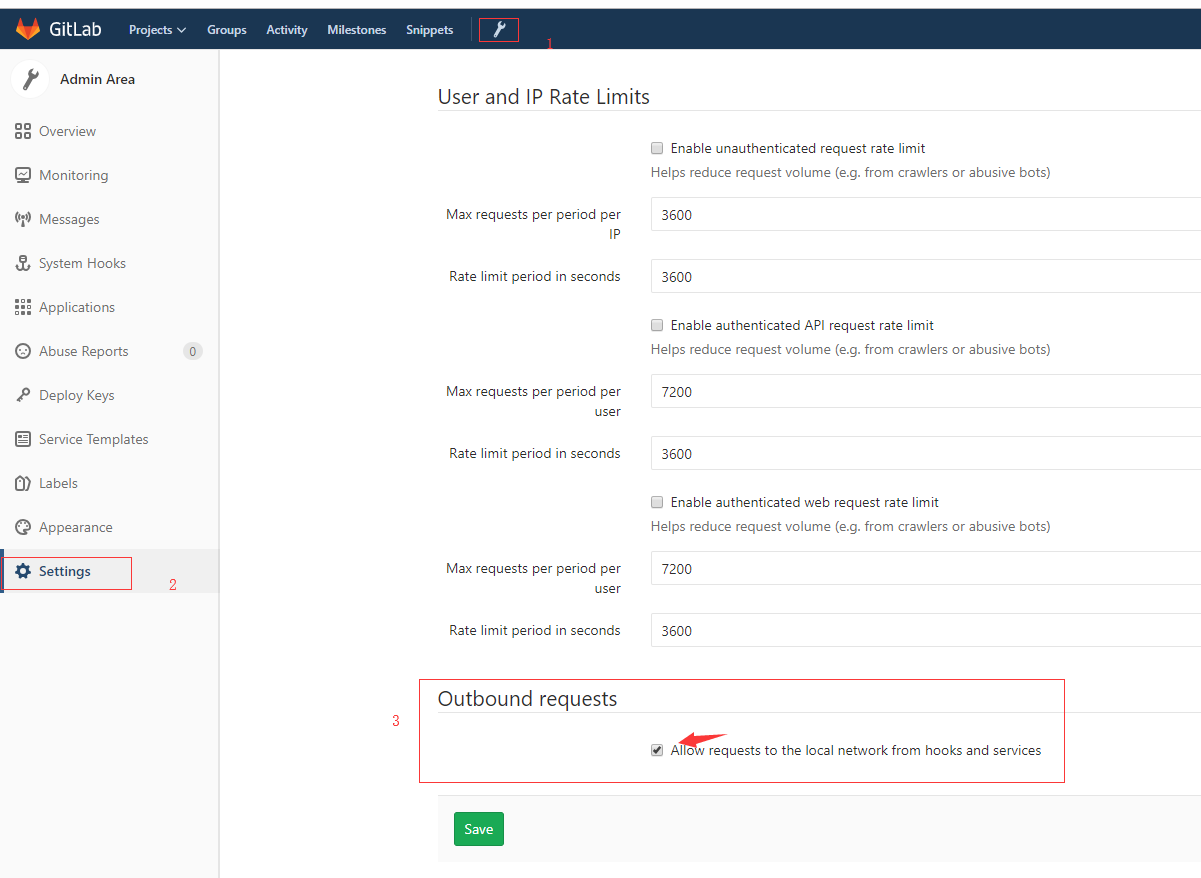Open the Admin Area wrench icon
This screenshot has height=878, width=1201.
(499, 29)
